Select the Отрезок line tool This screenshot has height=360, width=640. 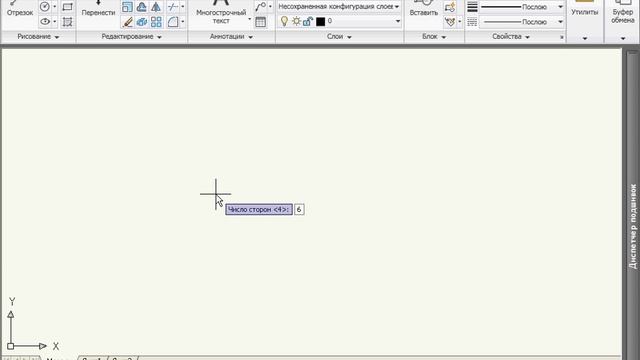pos(20,9)
